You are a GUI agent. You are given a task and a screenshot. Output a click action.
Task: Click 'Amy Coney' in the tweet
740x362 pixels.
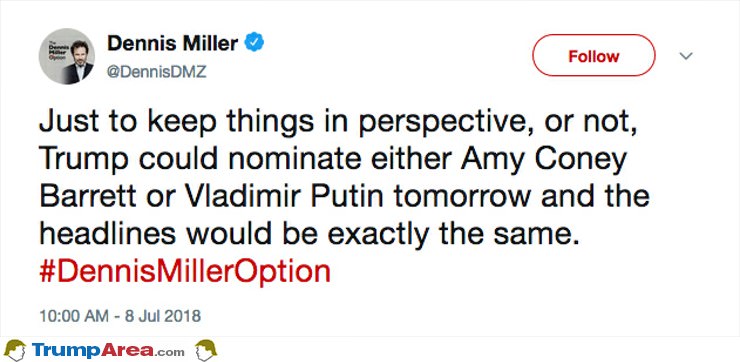coord(544,161)
